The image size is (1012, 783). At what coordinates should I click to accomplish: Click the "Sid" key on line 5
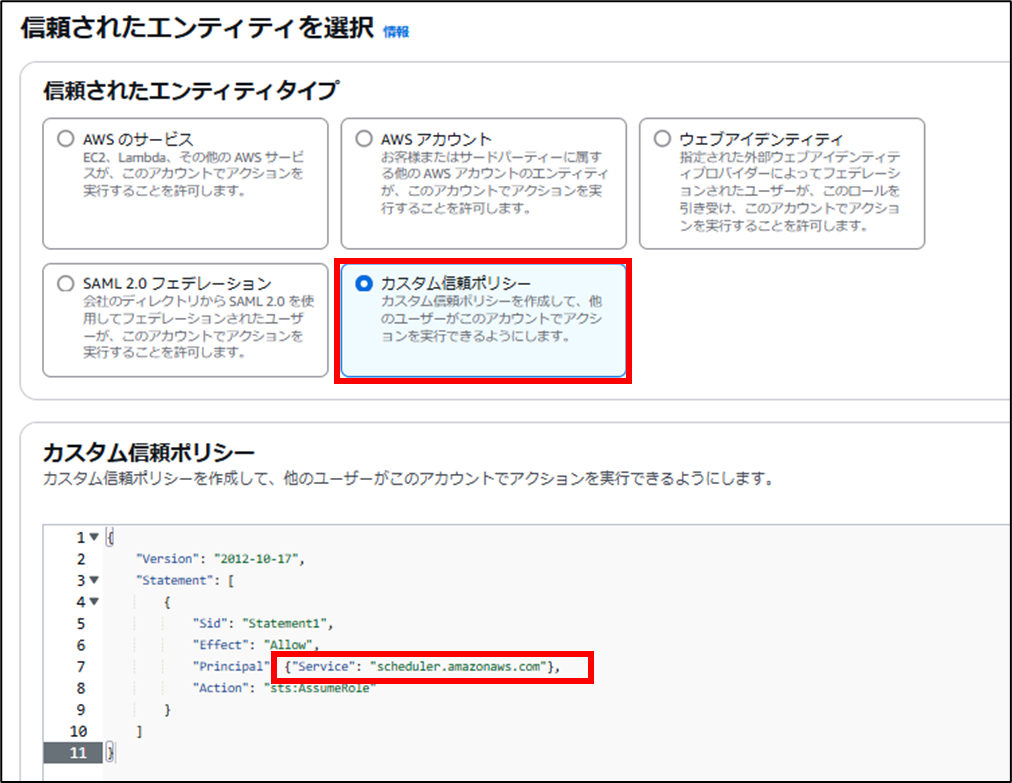pos(210,624)
